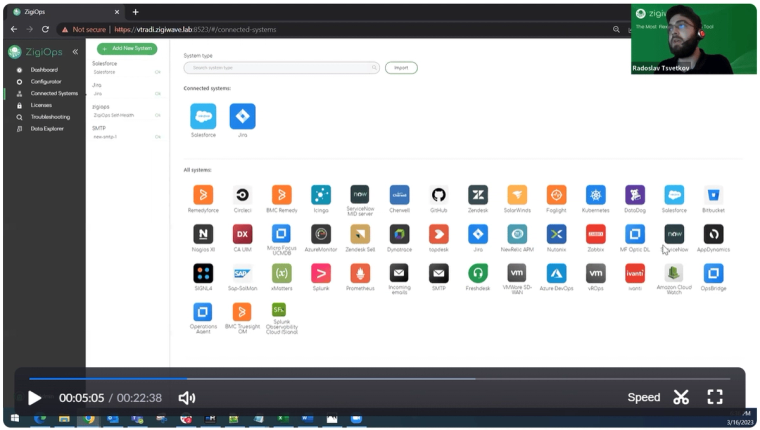Select the Dynatrace system icon
Screen dimensions: 760x430
(399, 234)
